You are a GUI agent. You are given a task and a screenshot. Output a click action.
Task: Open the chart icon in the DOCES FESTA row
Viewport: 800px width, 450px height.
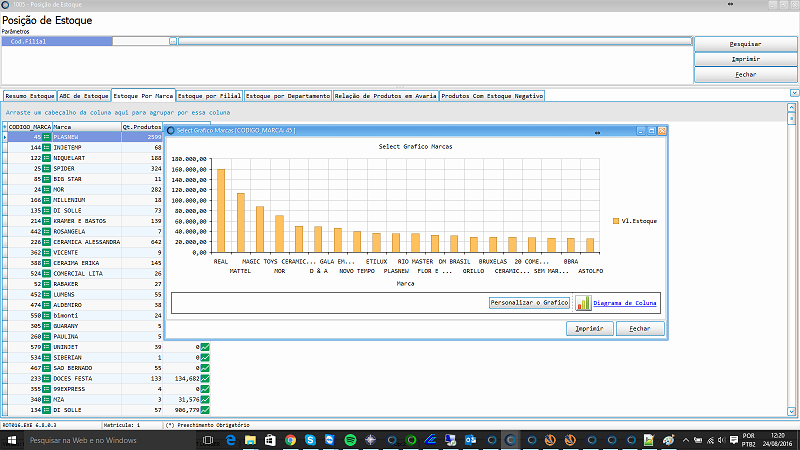pyautogui.click(x=205, y=379)
